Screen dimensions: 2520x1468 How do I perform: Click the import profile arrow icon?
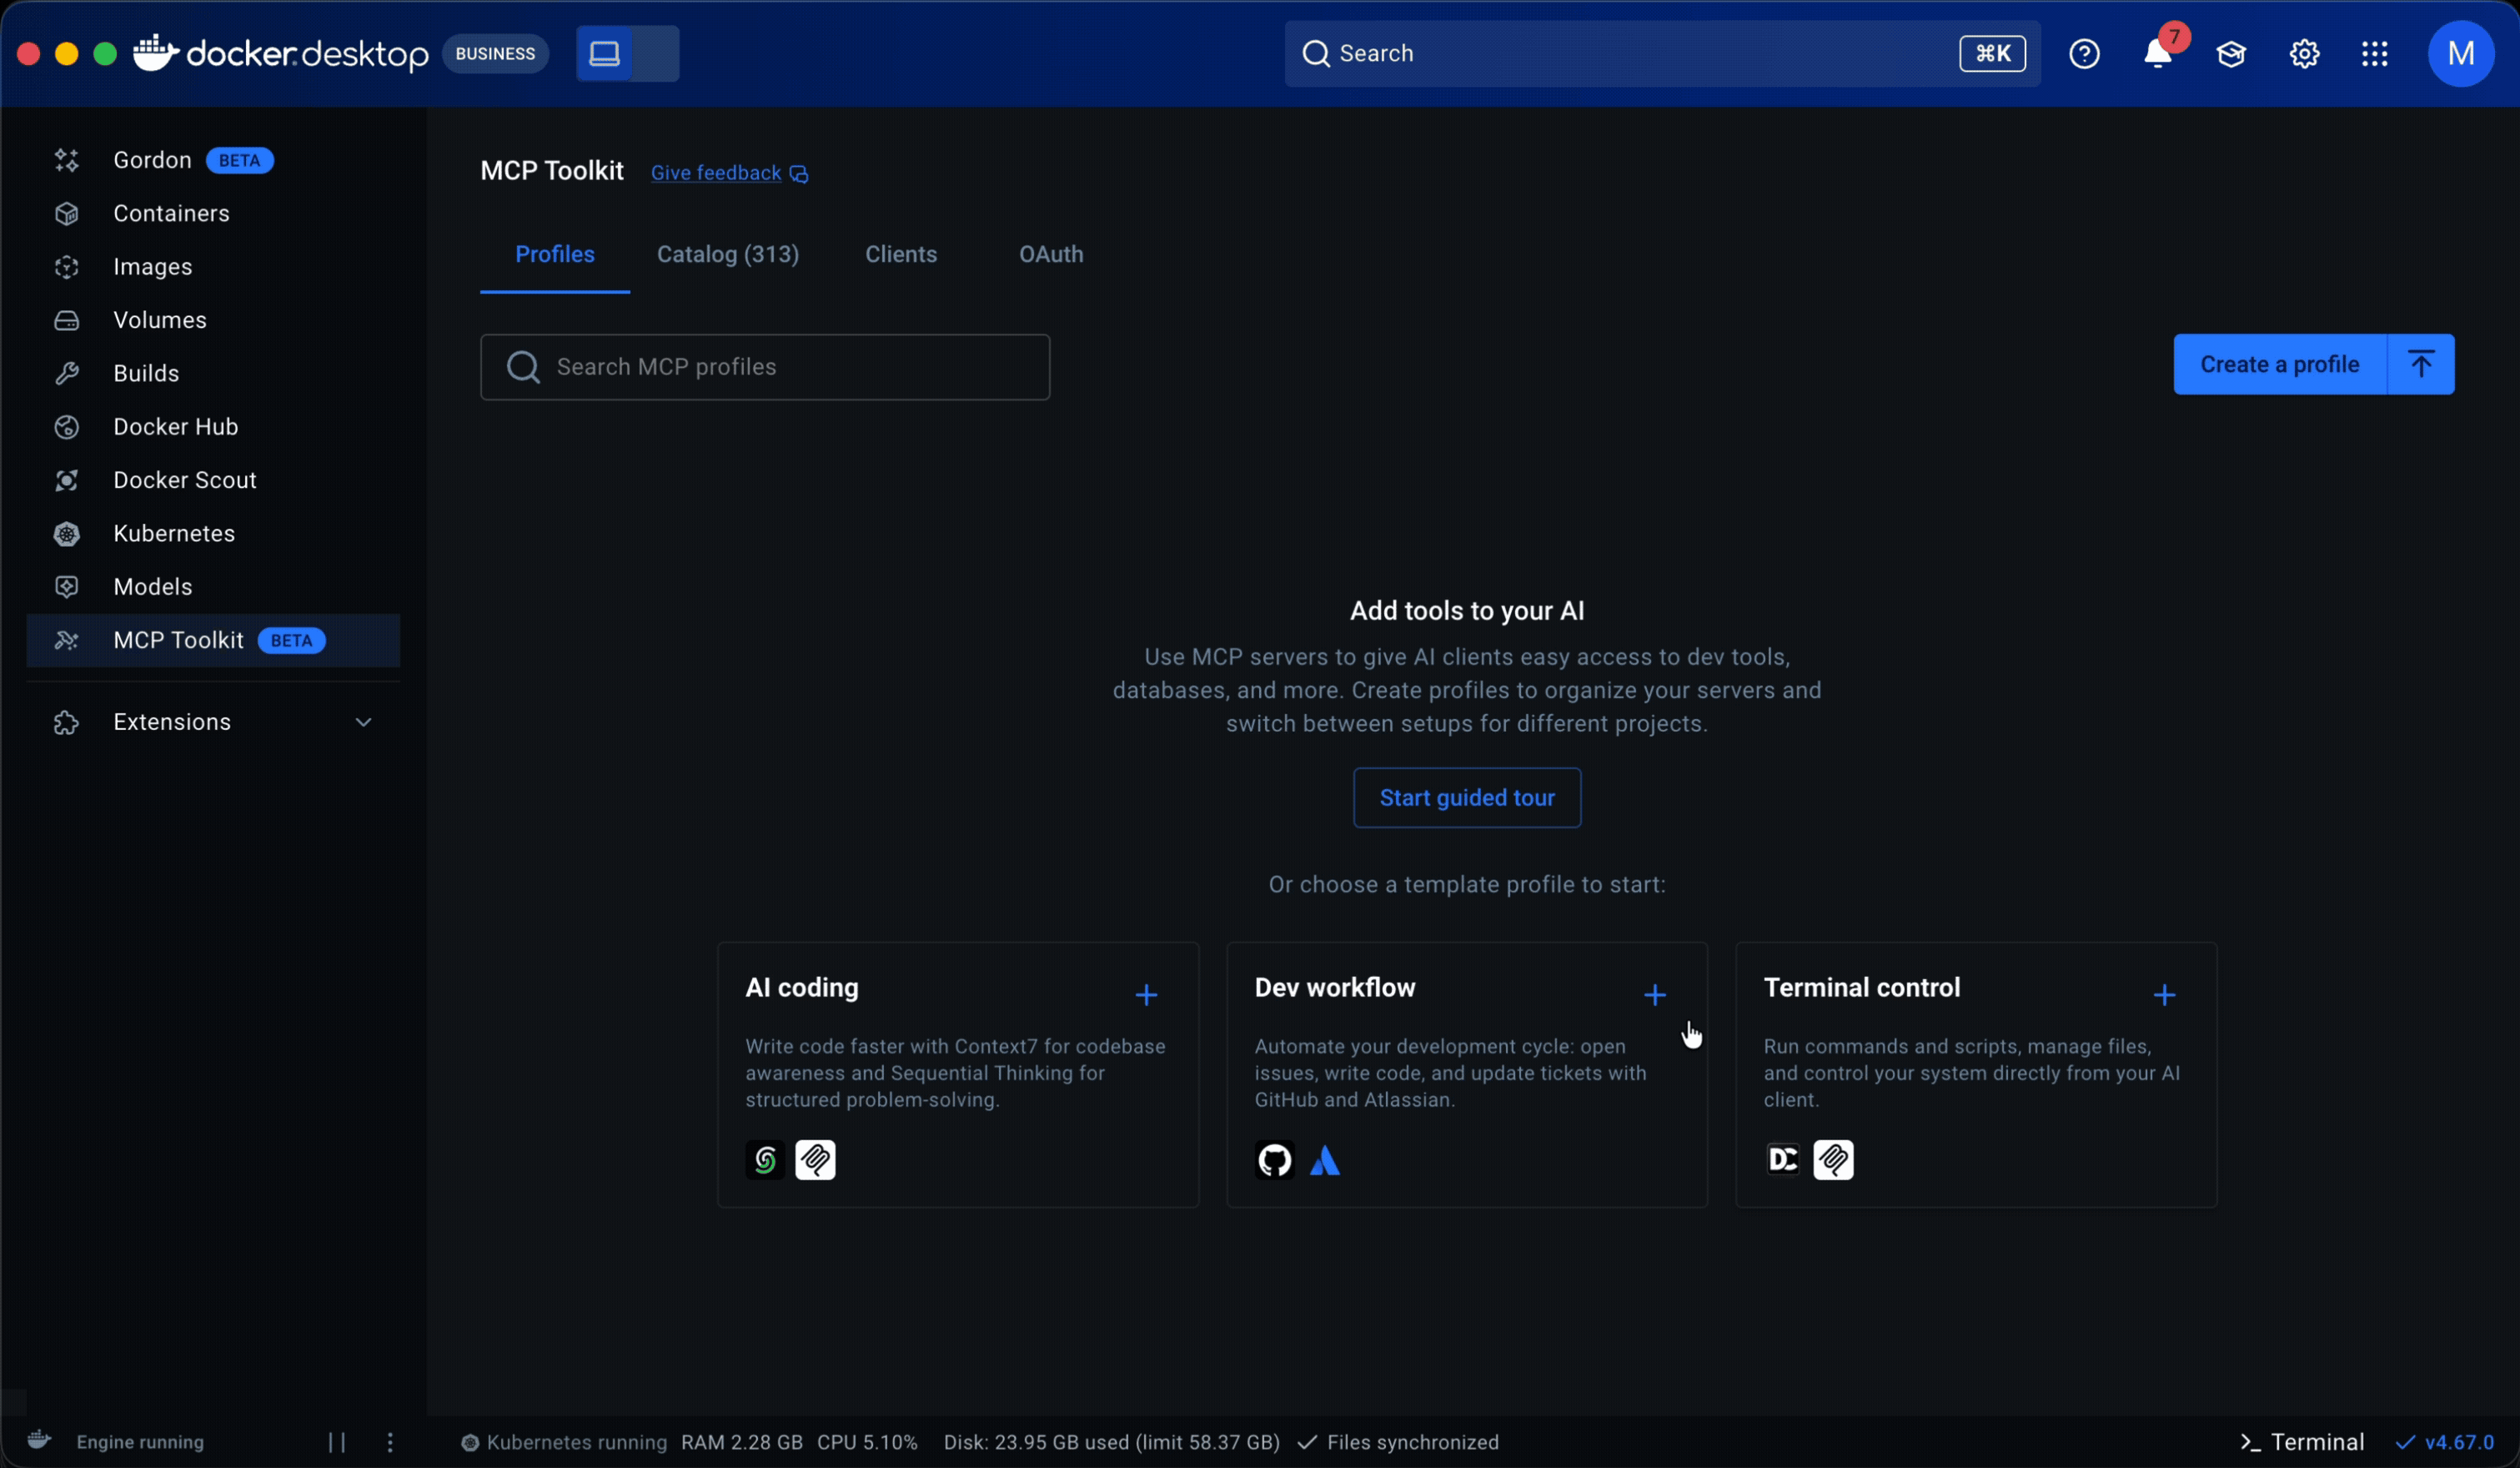[x=2420, y=365]
